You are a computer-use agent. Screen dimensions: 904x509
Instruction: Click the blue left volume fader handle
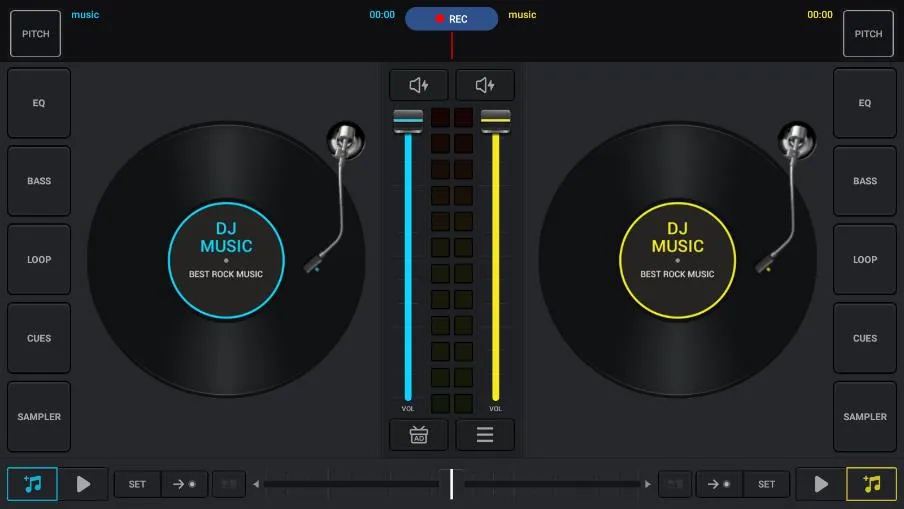tap(408, 120)
